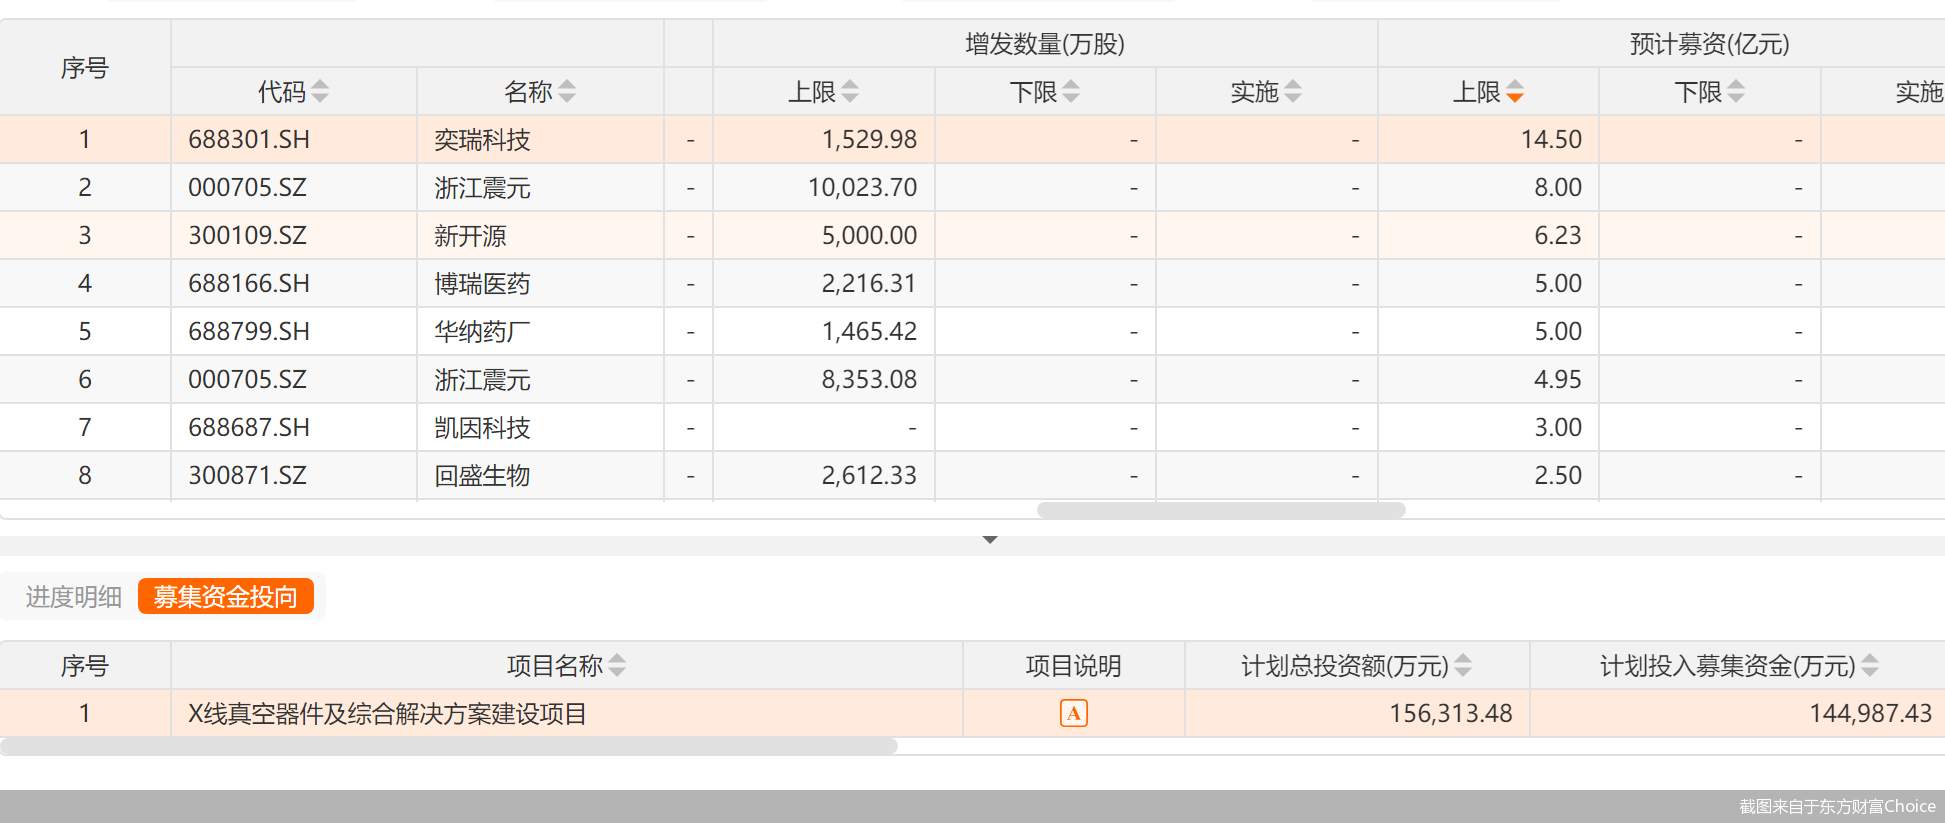Viewport: 1945px width, 823px height.
Task: Click stock name 博瑞医药
Action: [482, 284]
